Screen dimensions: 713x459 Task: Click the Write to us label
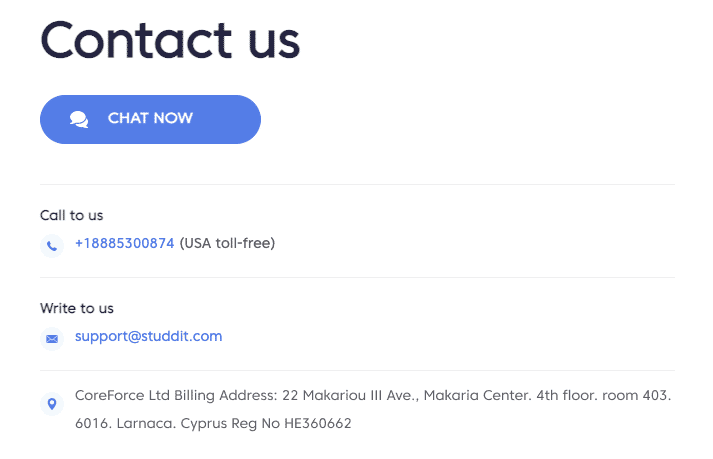77,308
